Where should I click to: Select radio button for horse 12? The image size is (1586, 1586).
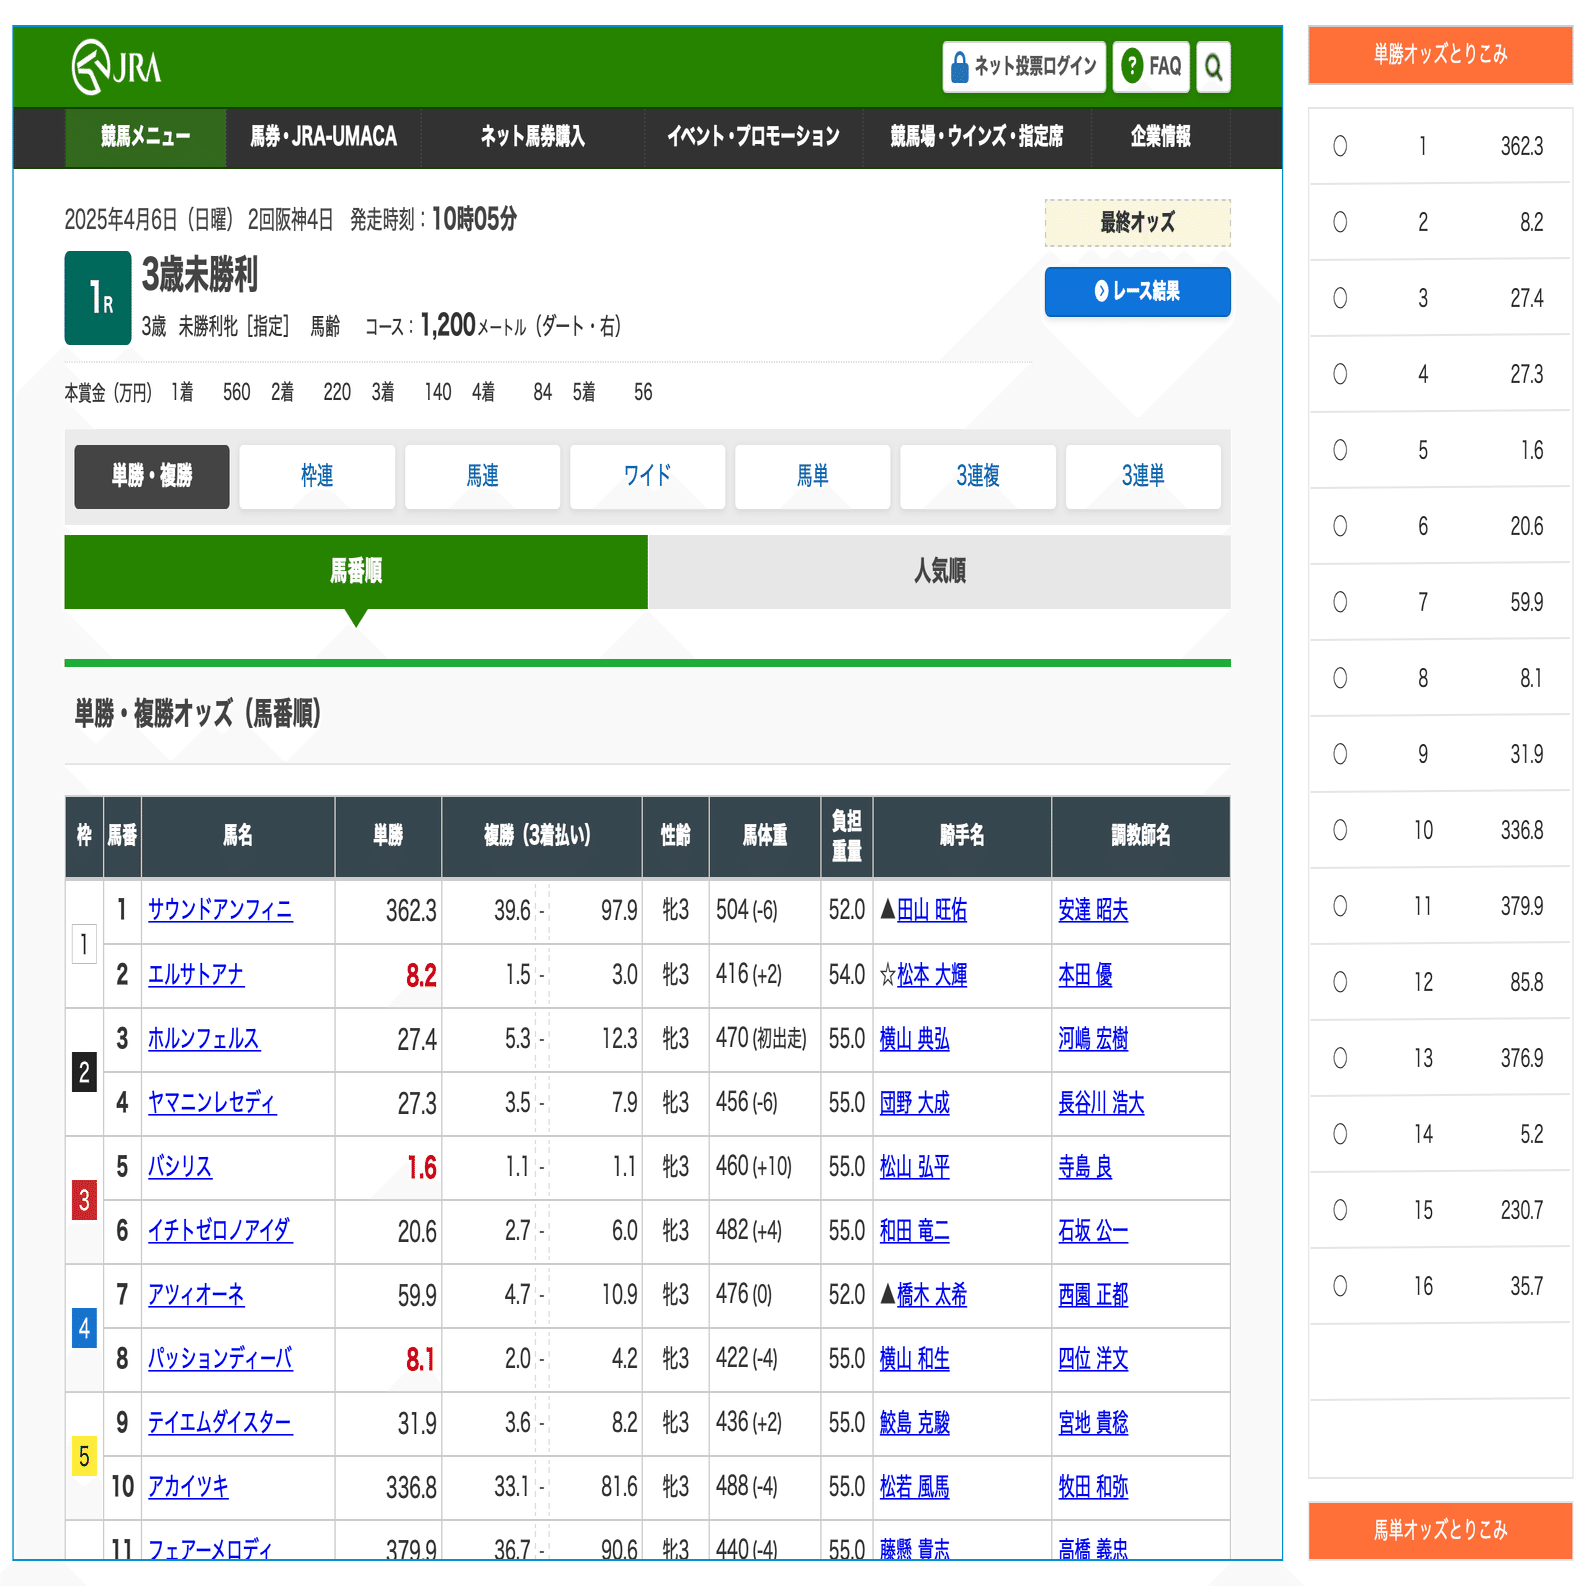(1340, 982)
